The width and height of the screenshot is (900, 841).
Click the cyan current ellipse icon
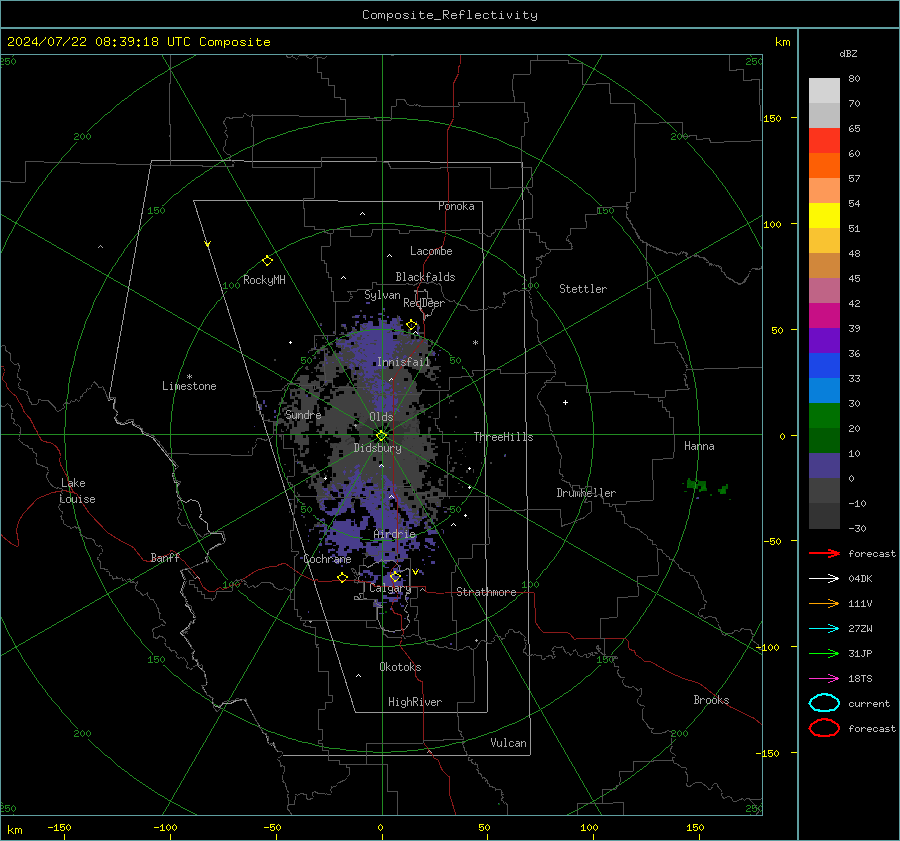coord(824,703)
